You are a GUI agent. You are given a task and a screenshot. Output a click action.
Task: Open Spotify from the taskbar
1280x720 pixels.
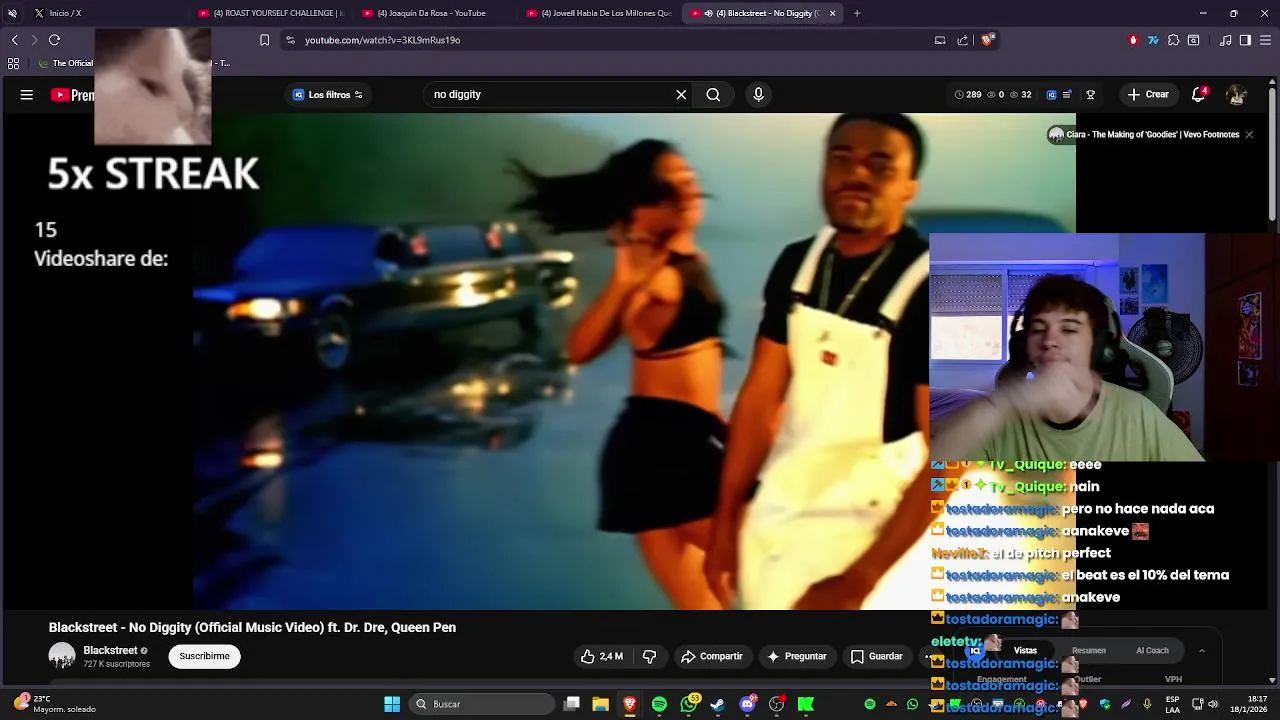659,704
